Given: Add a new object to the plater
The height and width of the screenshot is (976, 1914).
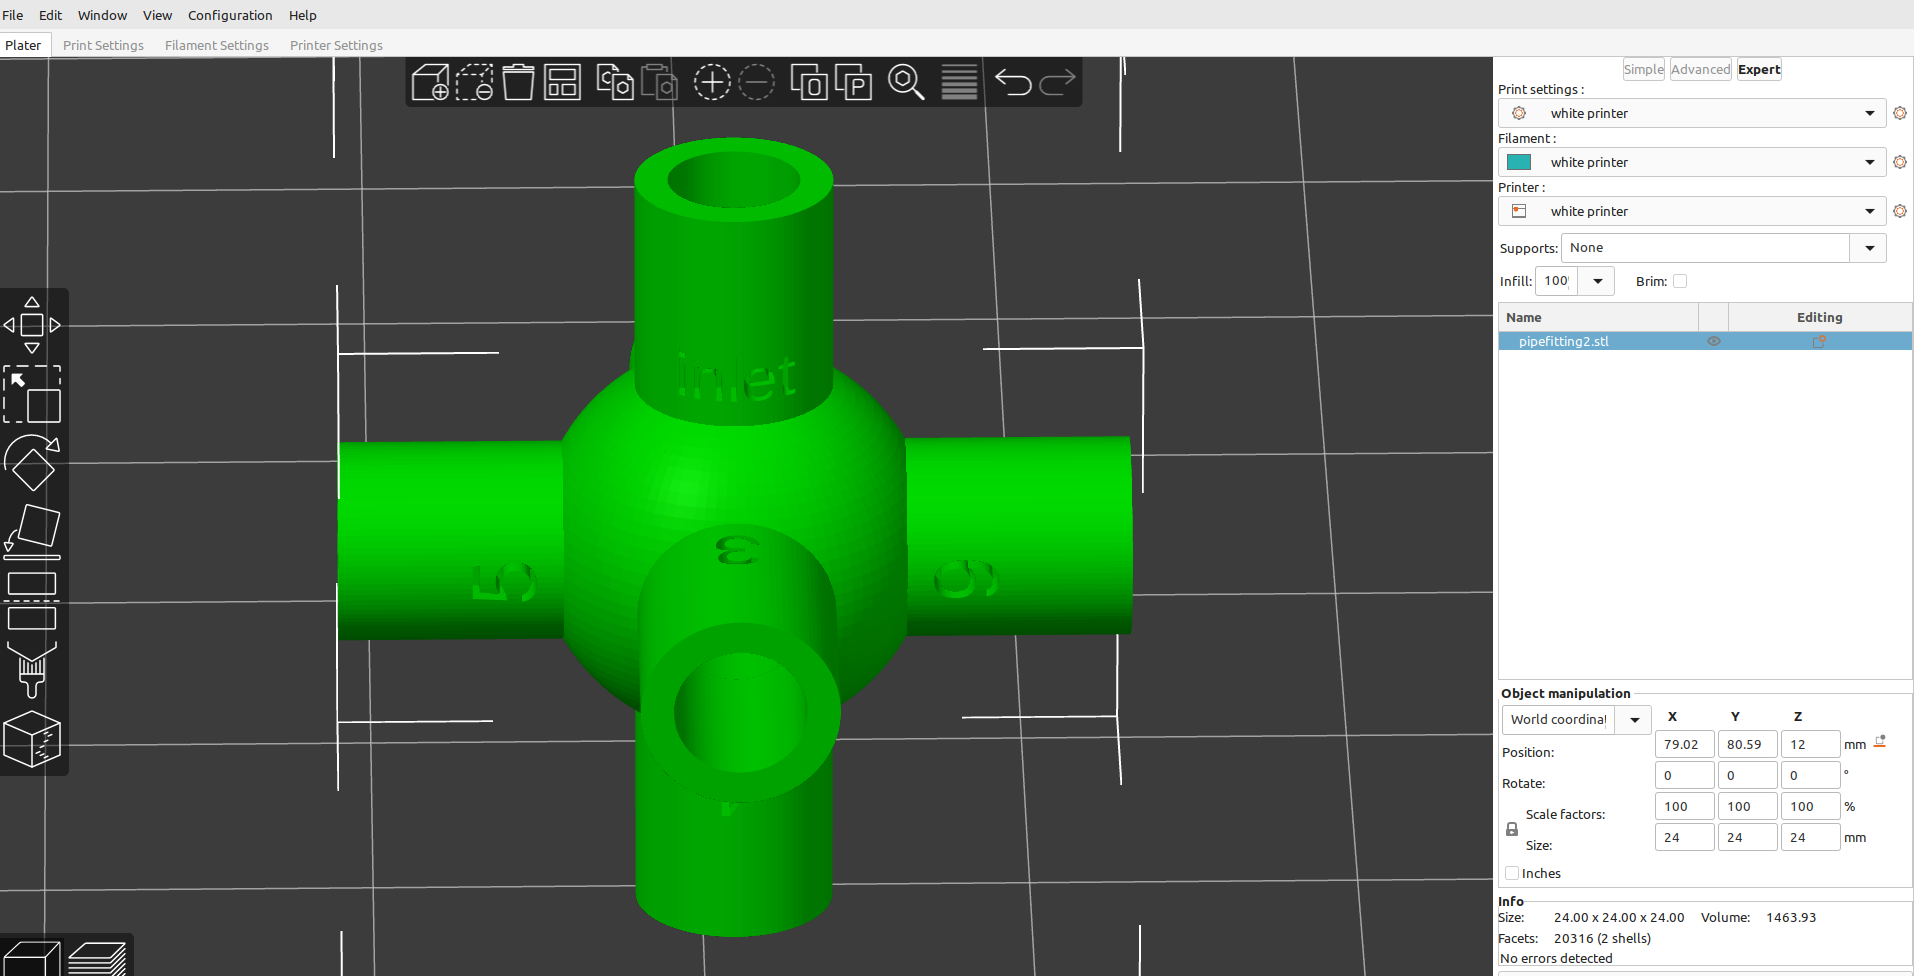Looking at the screenshot, I should point(428,82).
